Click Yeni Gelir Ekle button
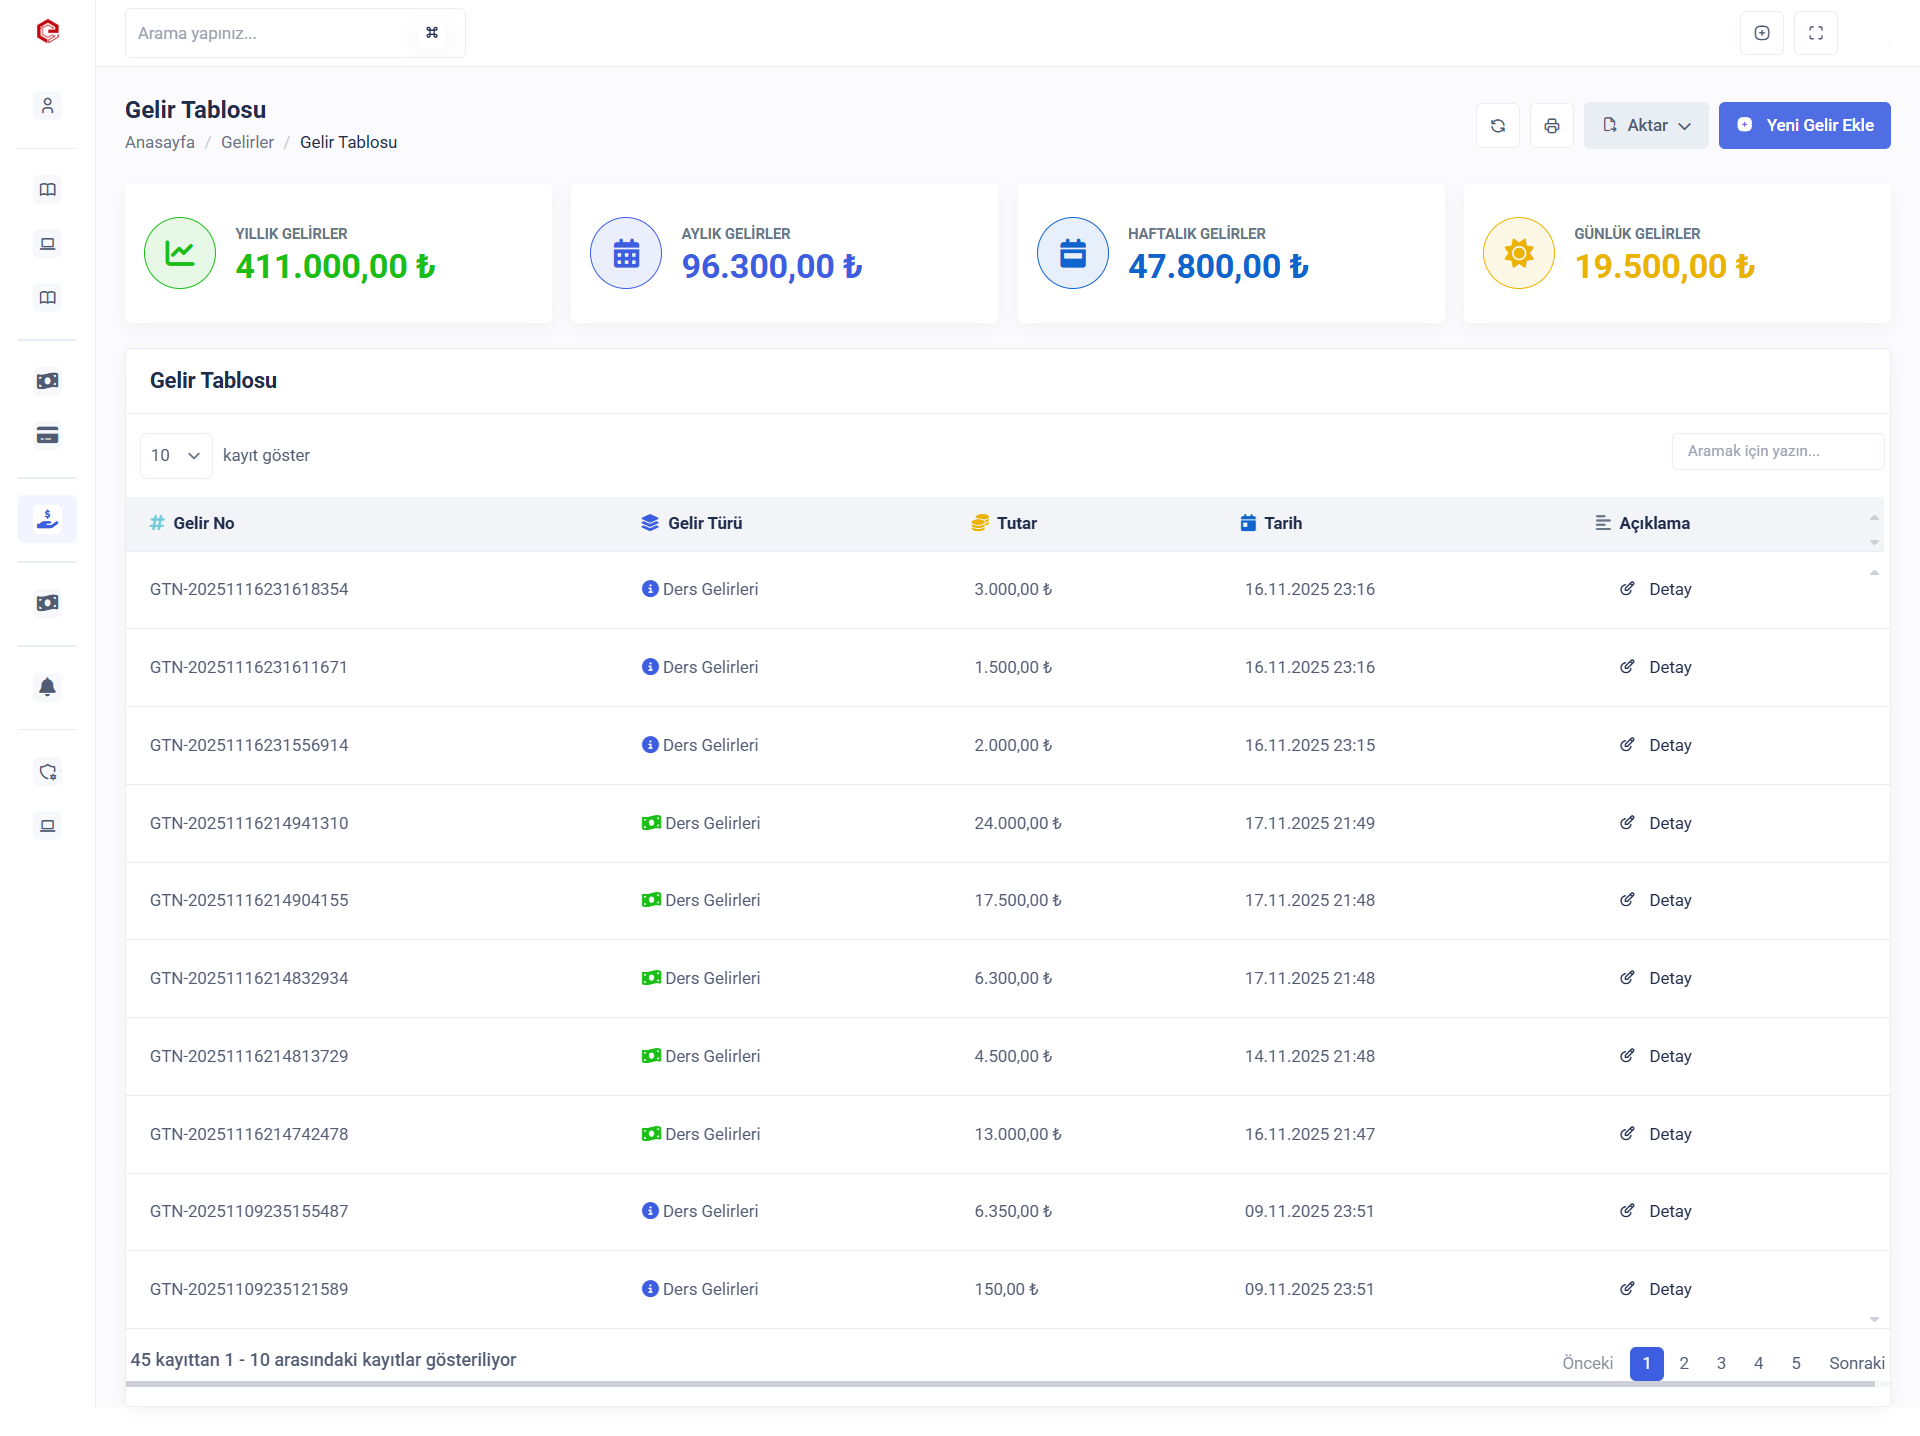Viewport: 1920px width, 1436px height. [x=1803, y=126]
